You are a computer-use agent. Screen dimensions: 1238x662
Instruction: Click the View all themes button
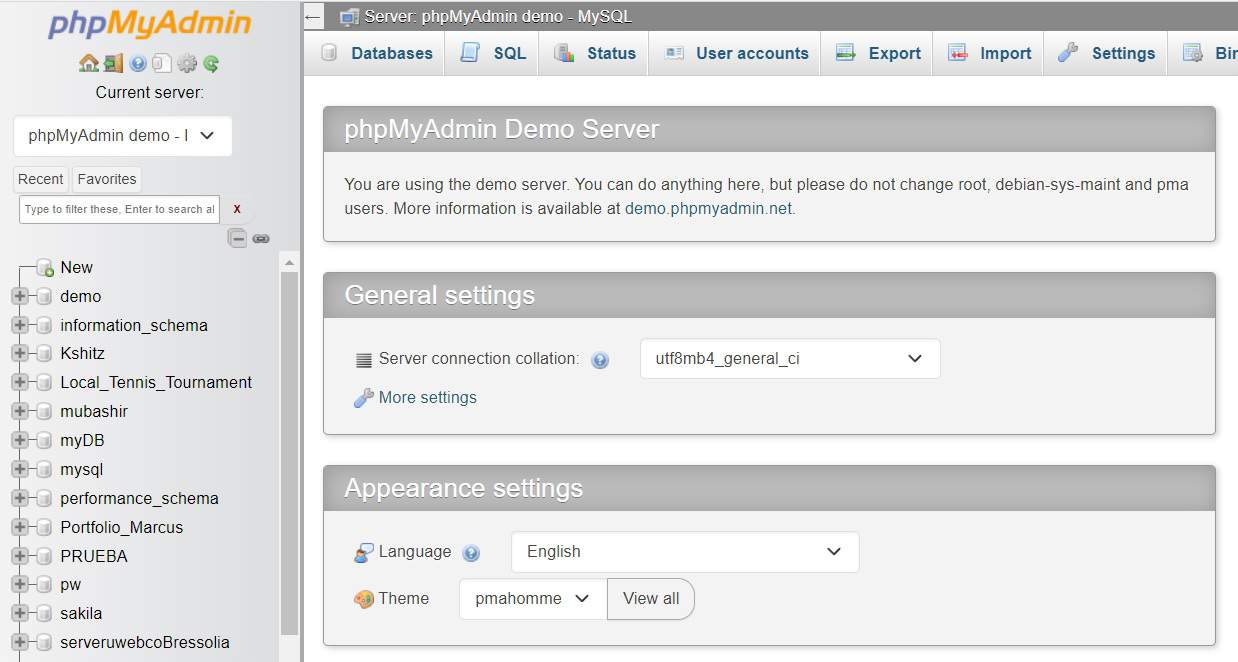650,599
